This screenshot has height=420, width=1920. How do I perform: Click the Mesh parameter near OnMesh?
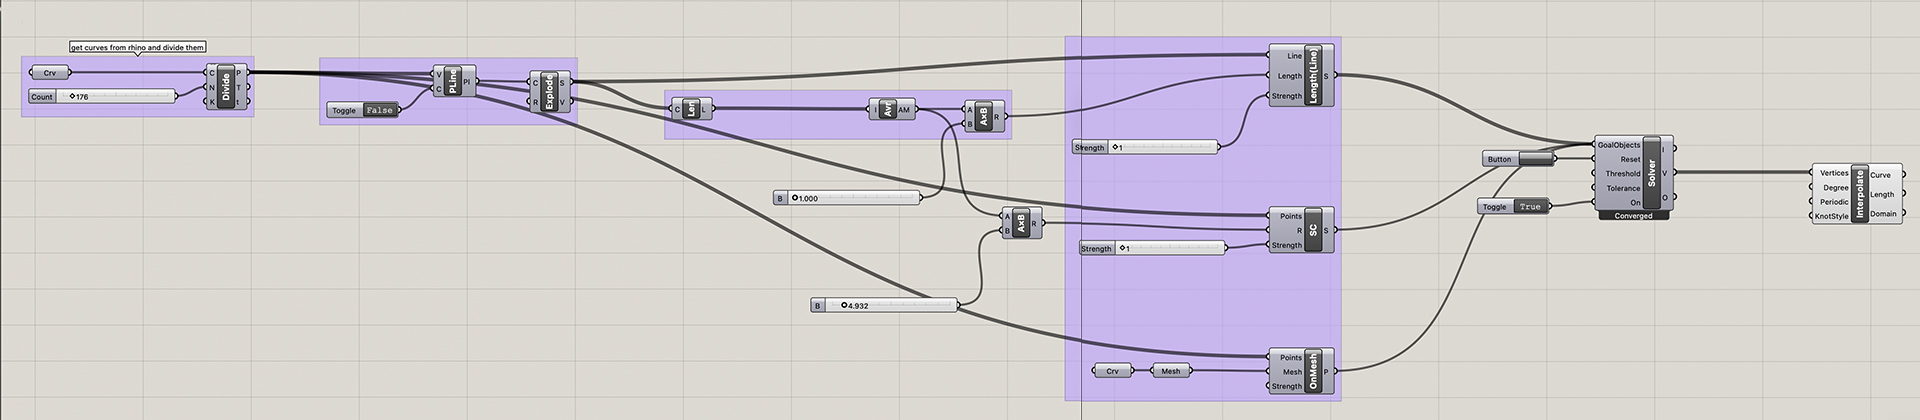pos(1170,371)
